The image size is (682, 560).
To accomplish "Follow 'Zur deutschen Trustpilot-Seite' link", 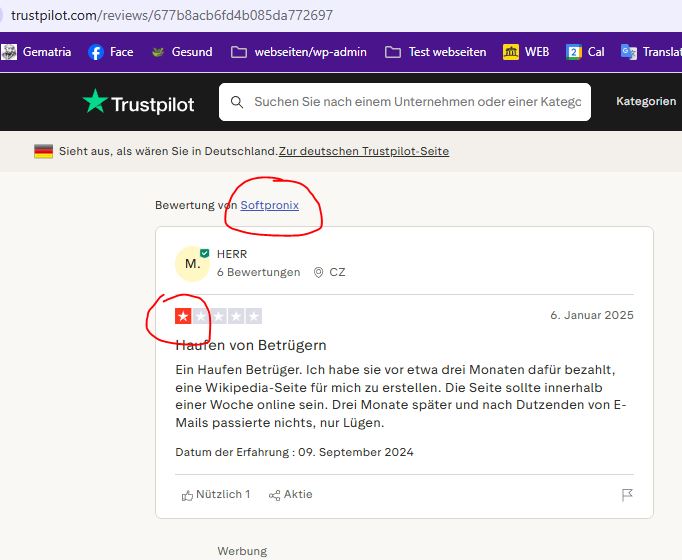I will (364, 151).
